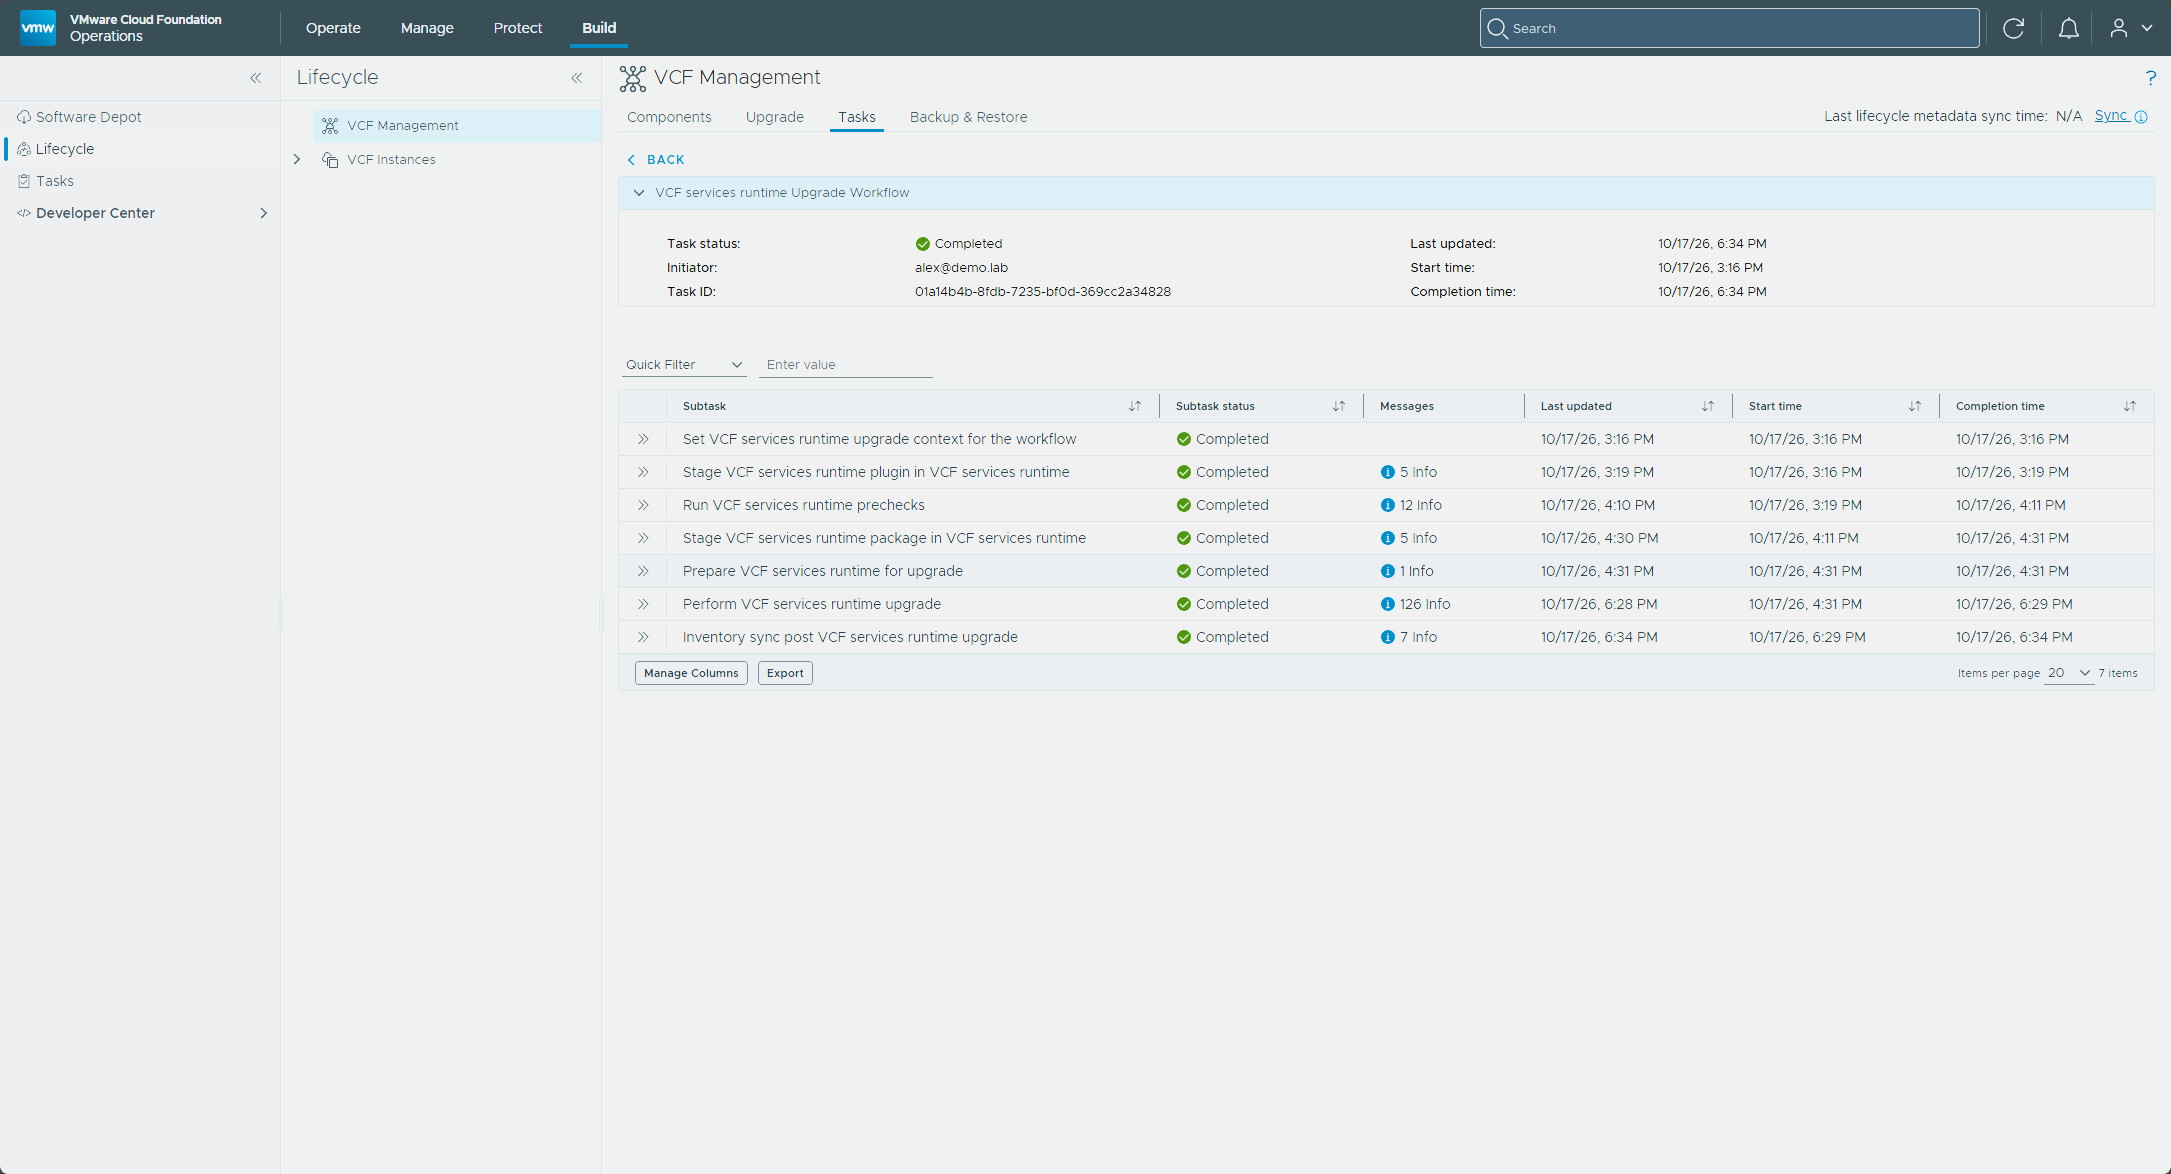Switch to Backup & Restore tab
The height and width of the screenshot is (1174, 2171).
pos(969,117)
